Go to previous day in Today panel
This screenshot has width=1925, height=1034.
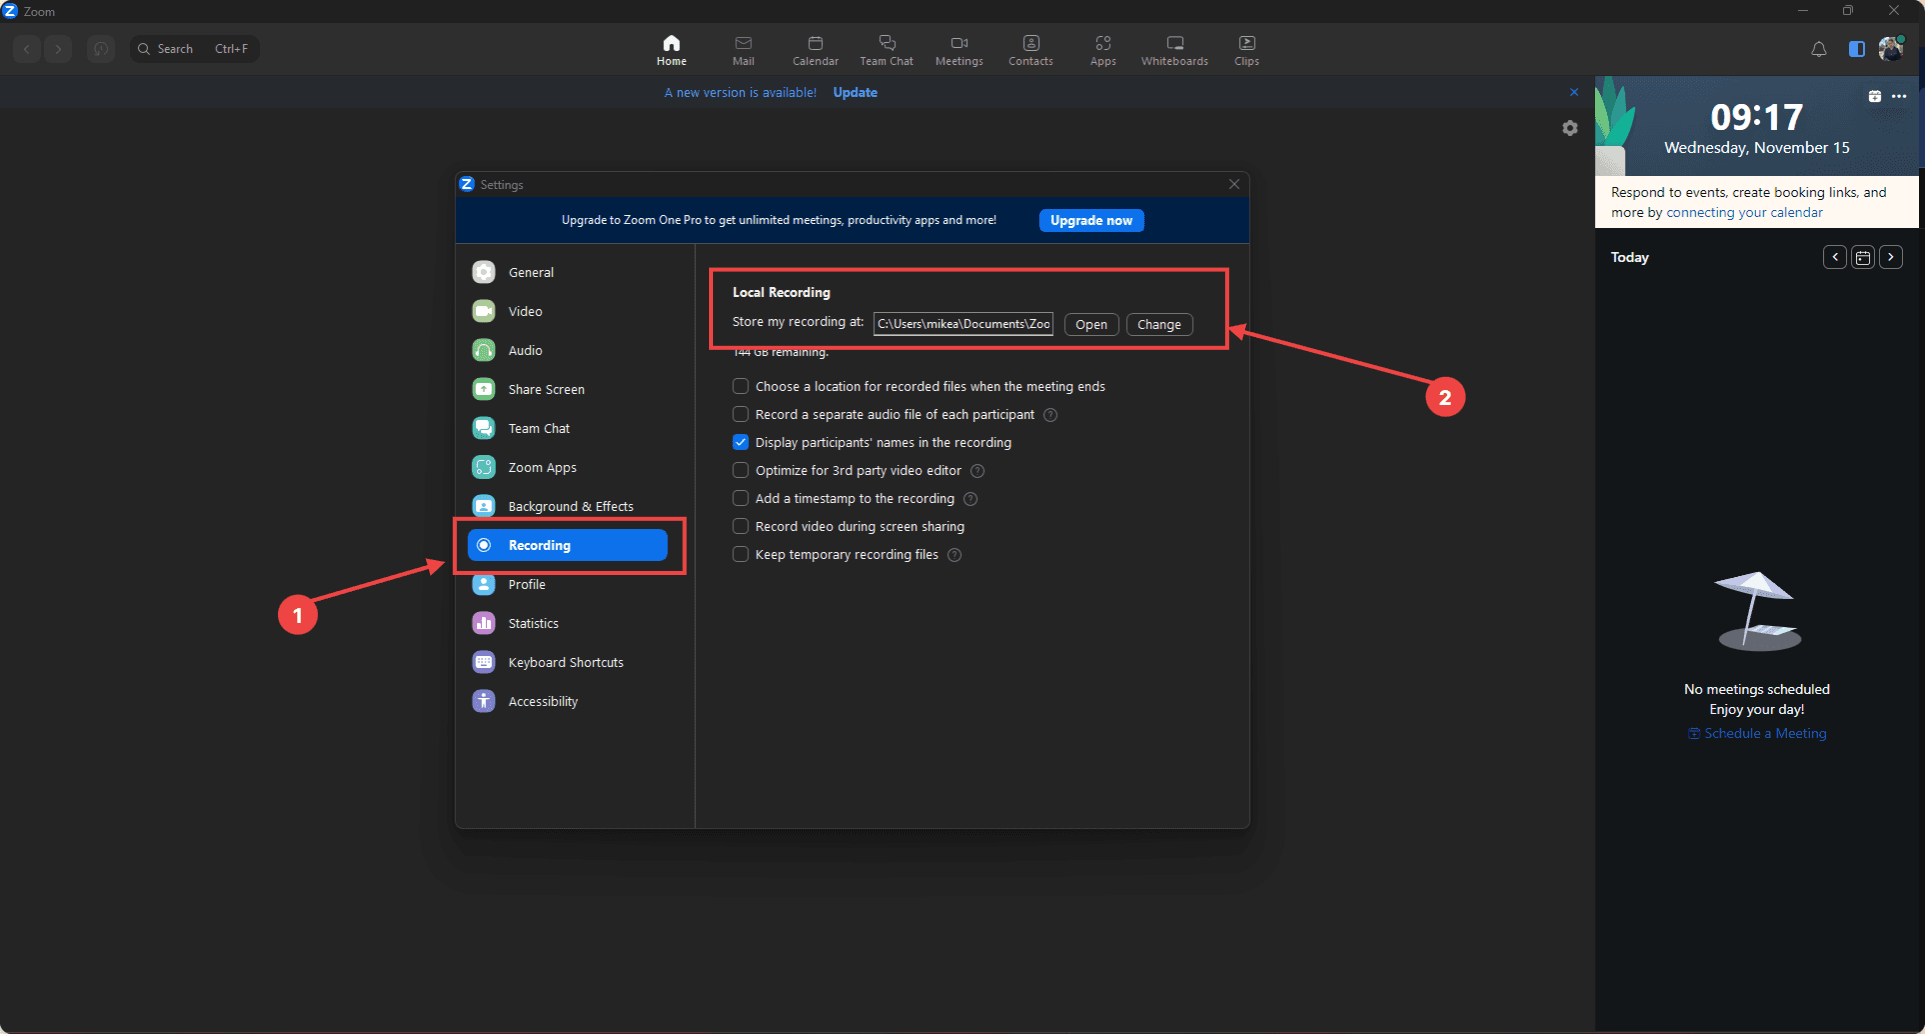point(1834,257)
